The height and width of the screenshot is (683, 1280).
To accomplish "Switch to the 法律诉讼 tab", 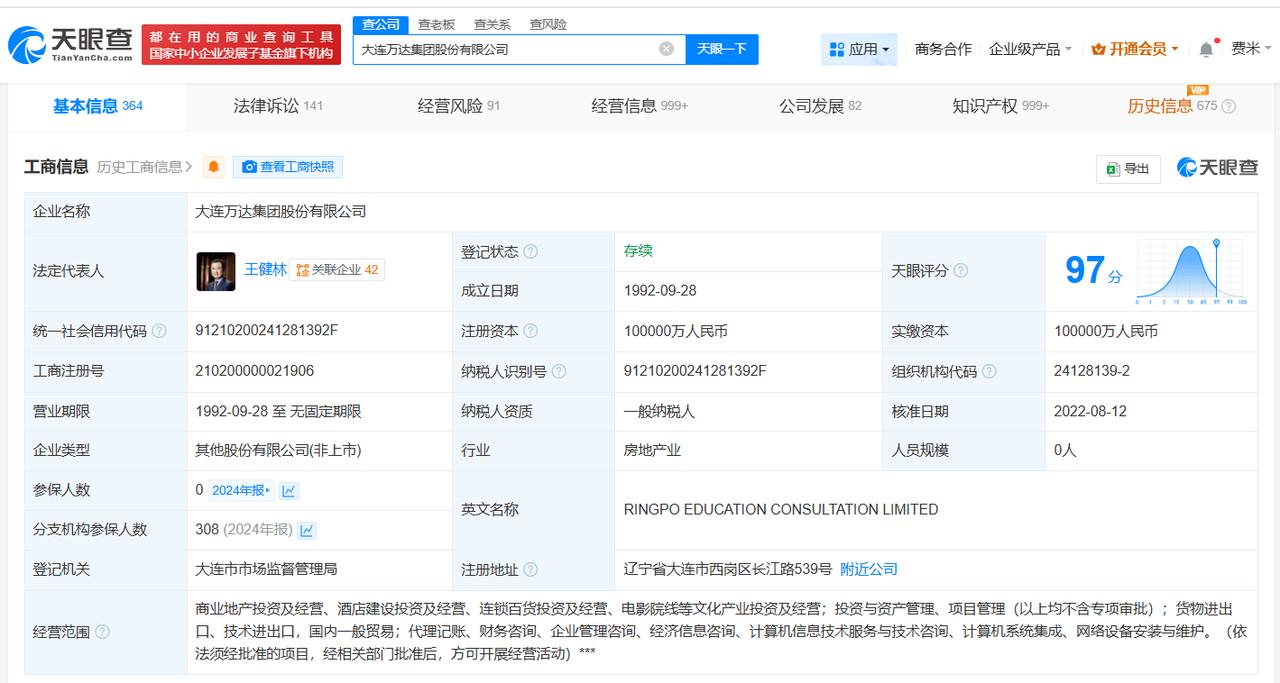I will click(x=278, y=106).
